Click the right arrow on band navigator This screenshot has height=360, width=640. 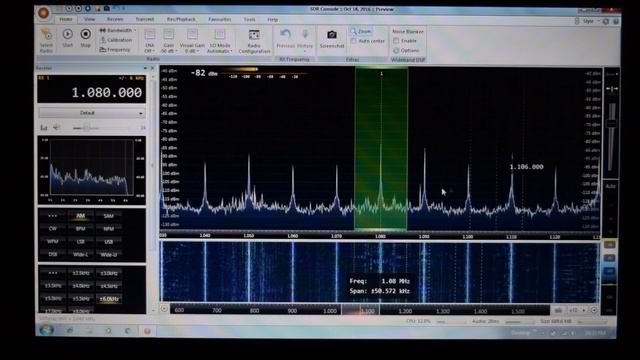coord(594,310)
